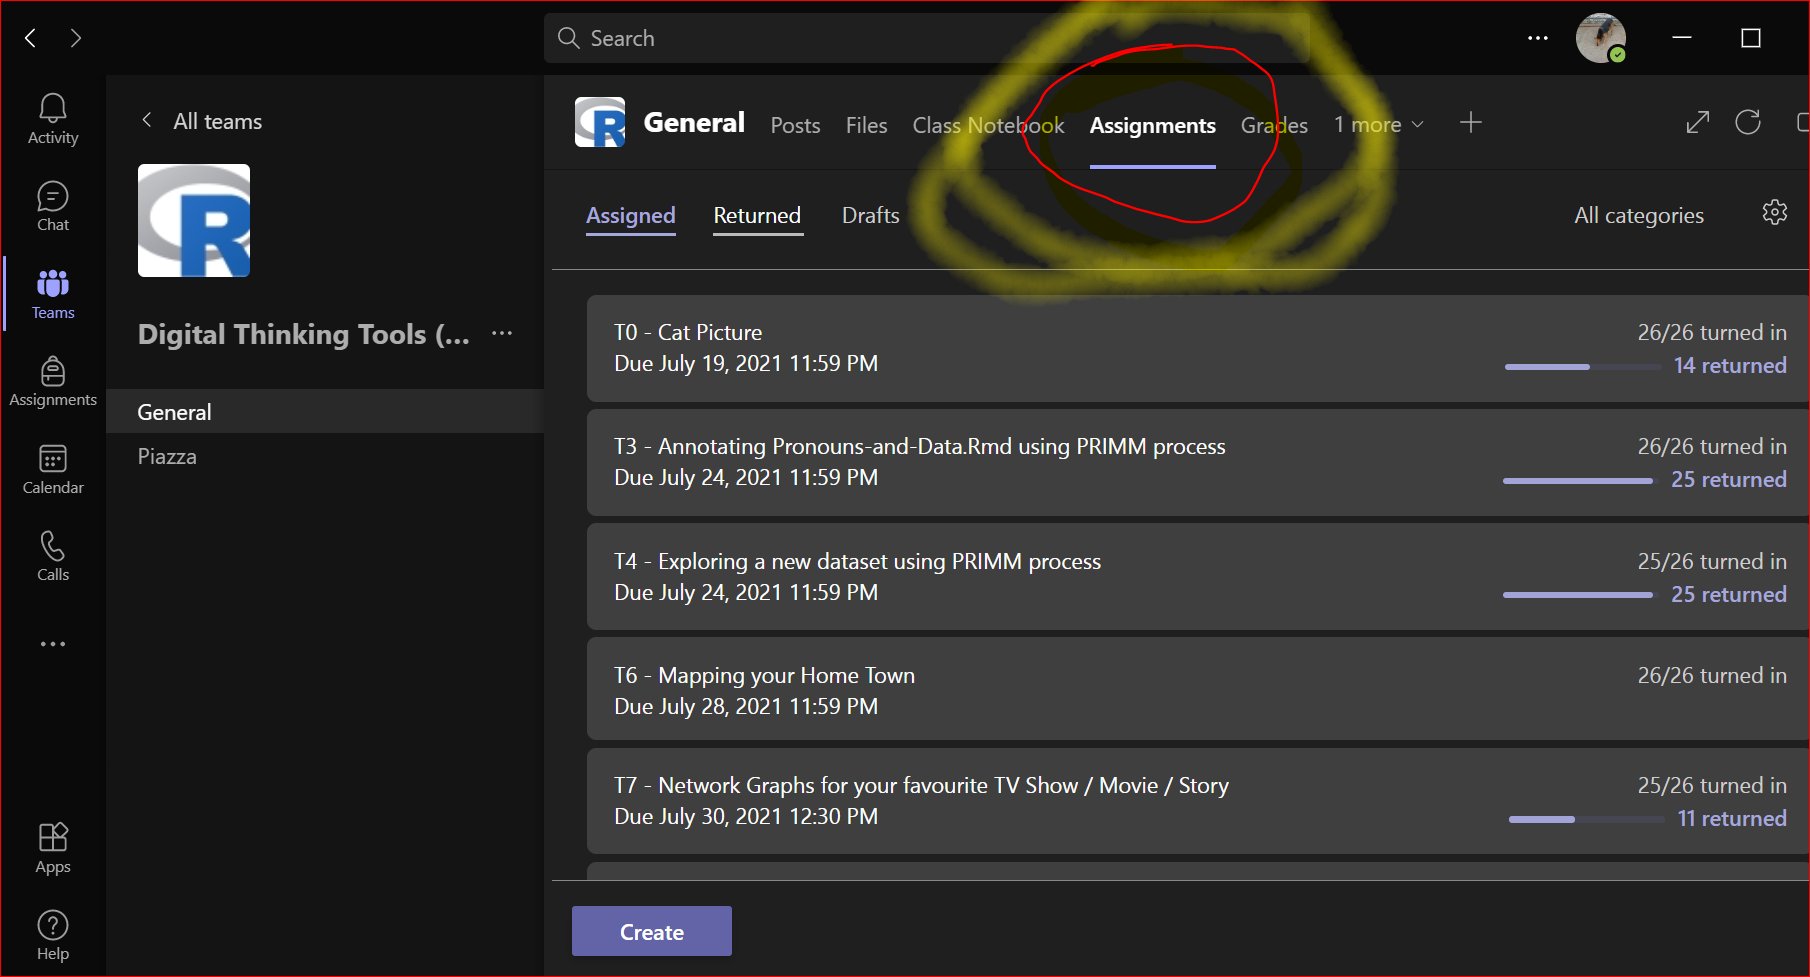
Task: Open the Activity feed
Action: [53, 119]
